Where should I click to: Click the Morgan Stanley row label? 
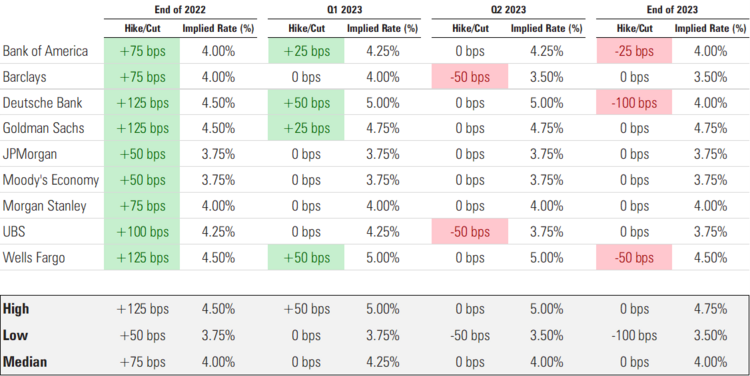point(44,206)
